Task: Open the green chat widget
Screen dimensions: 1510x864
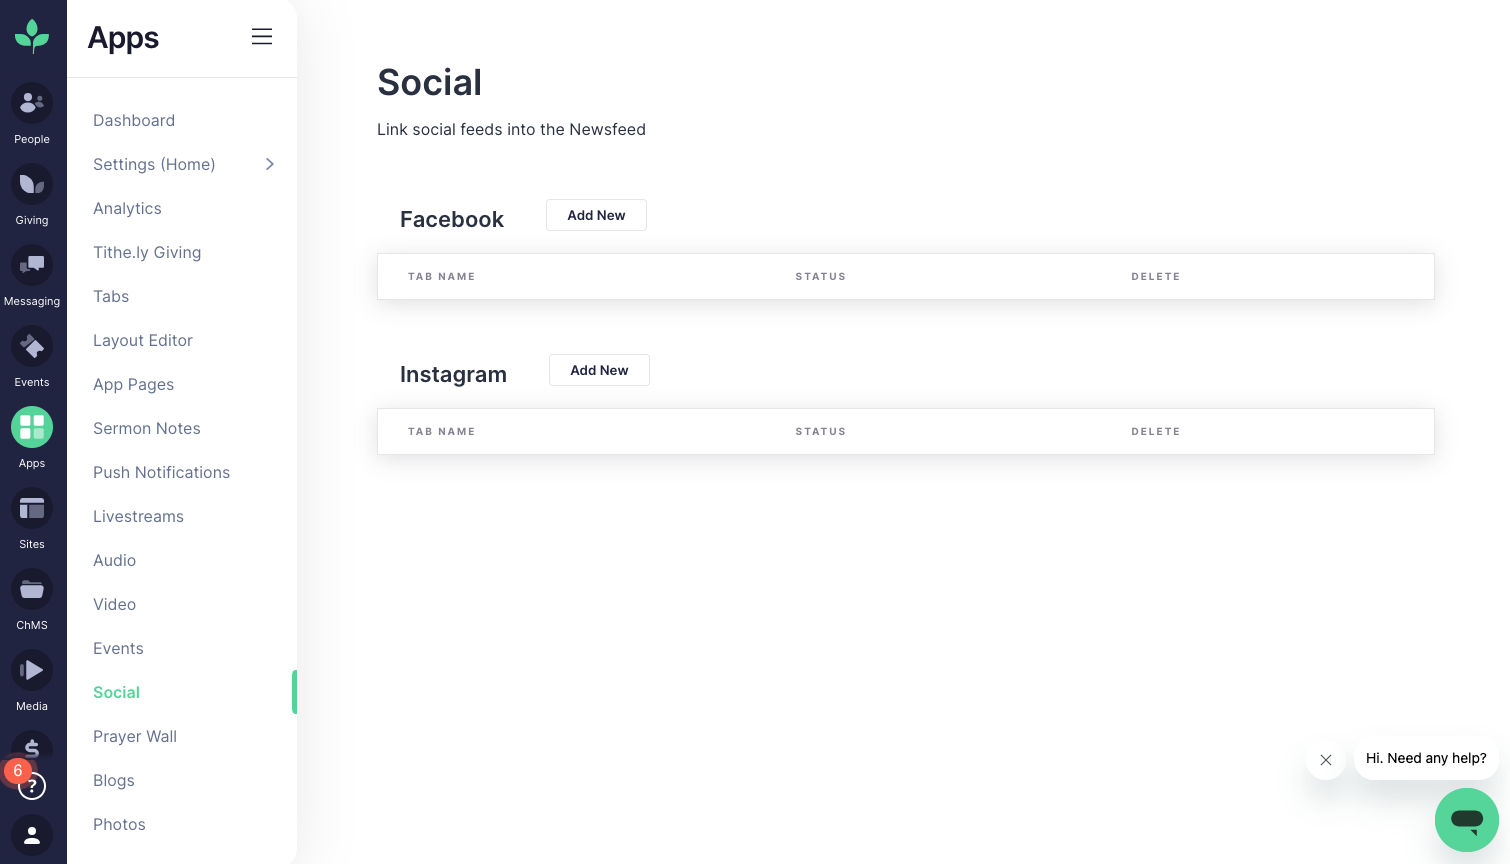Action: click(x=1467, y=820)
